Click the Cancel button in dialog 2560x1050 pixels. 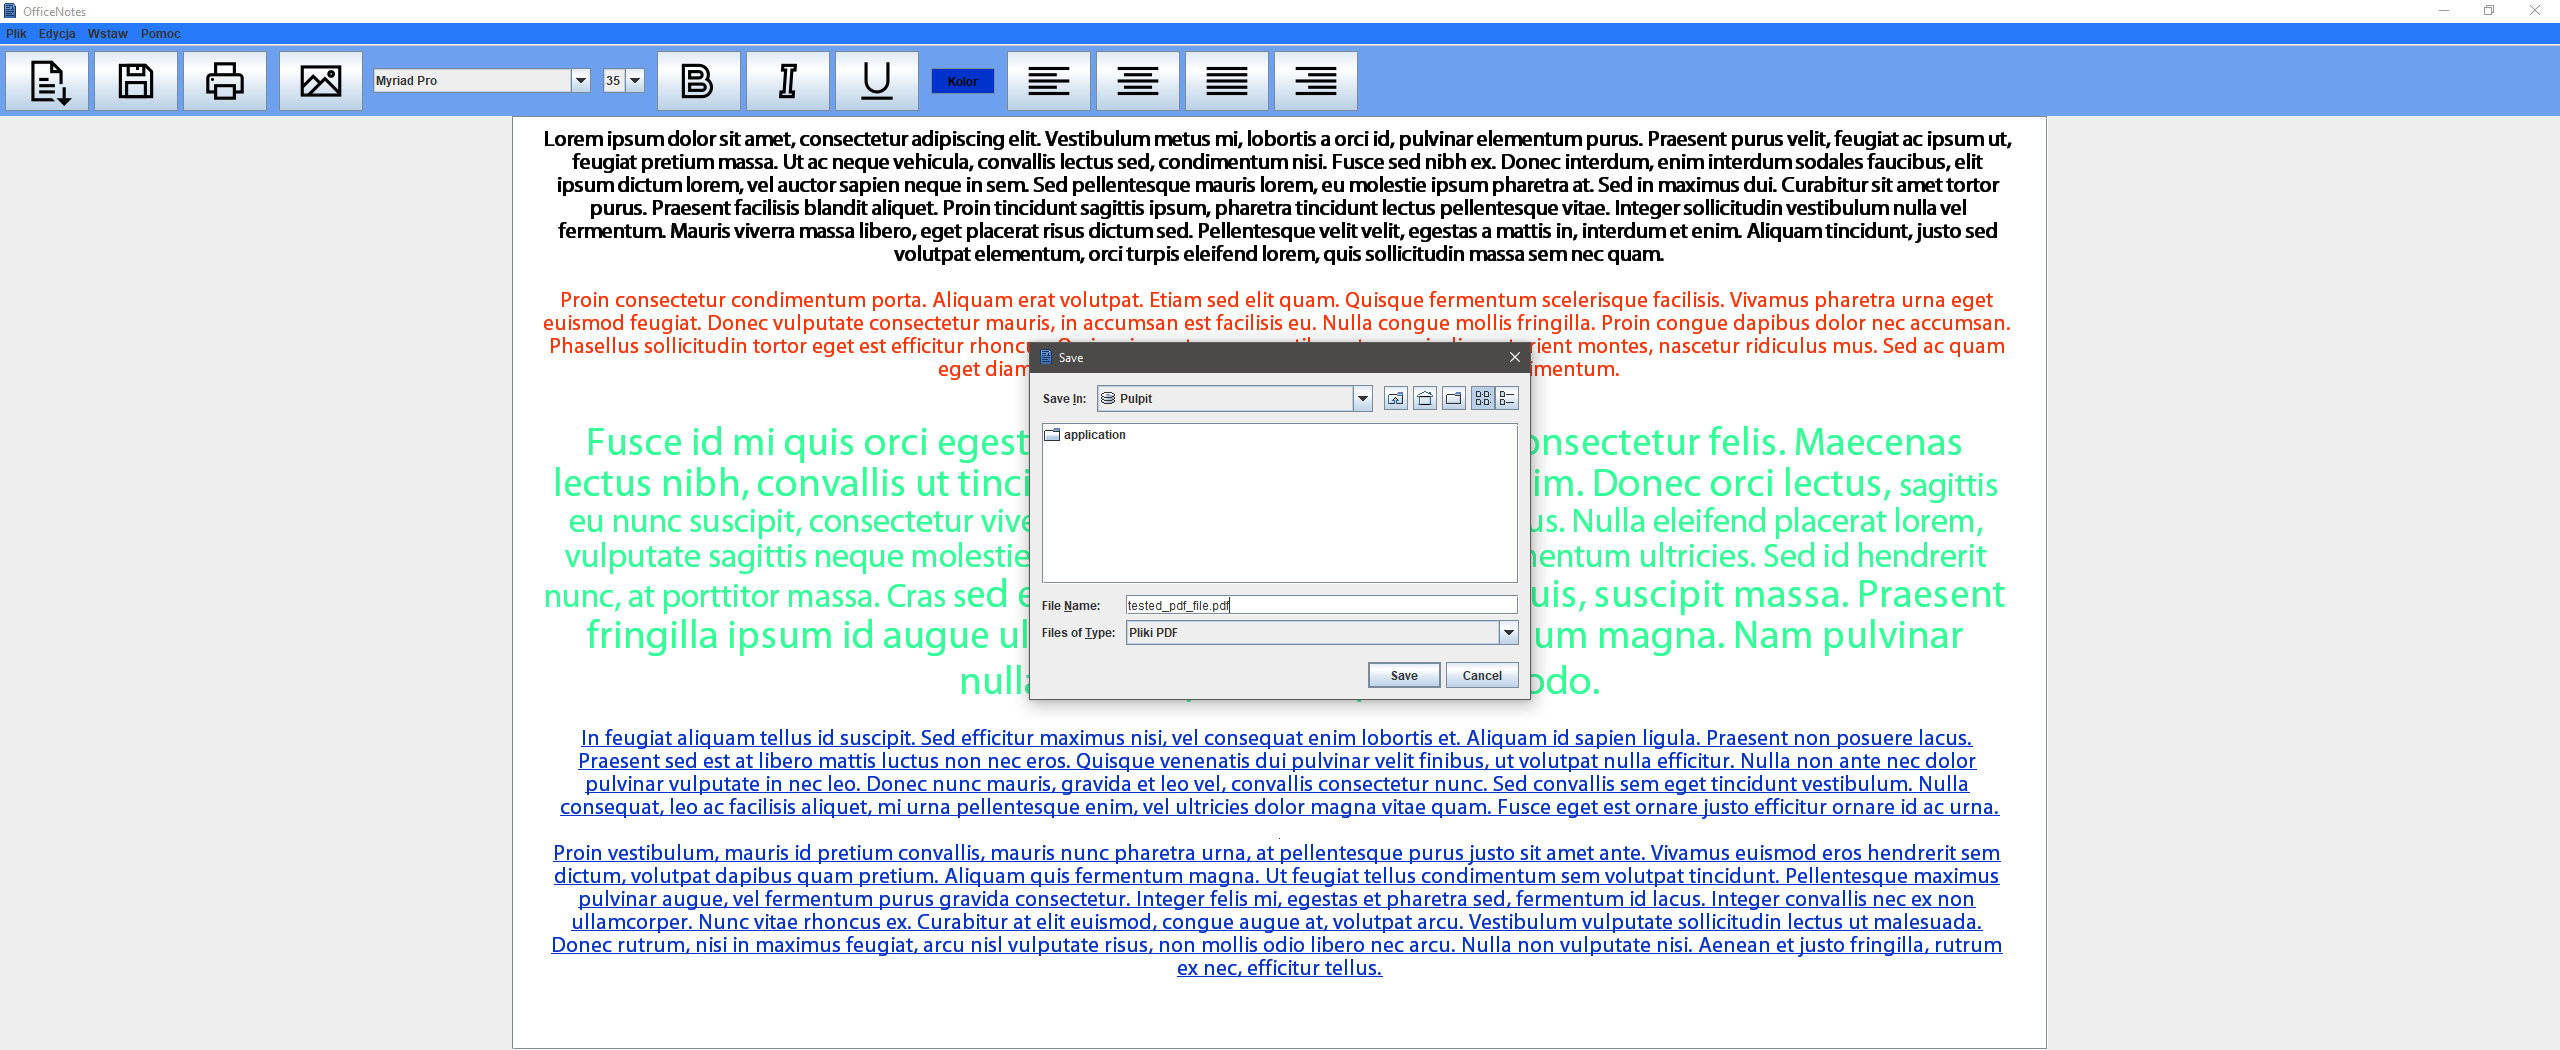point(1482,676)
